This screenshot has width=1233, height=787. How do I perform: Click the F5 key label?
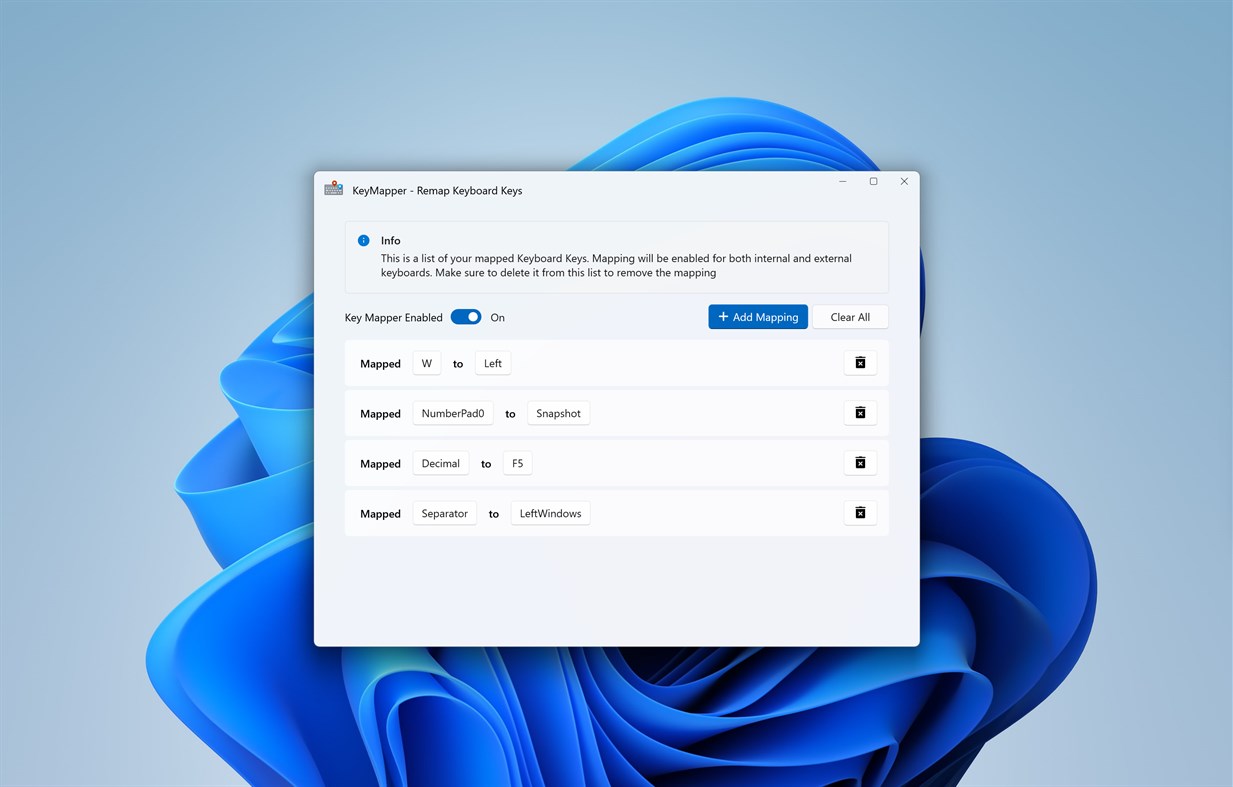pos(517,463)
